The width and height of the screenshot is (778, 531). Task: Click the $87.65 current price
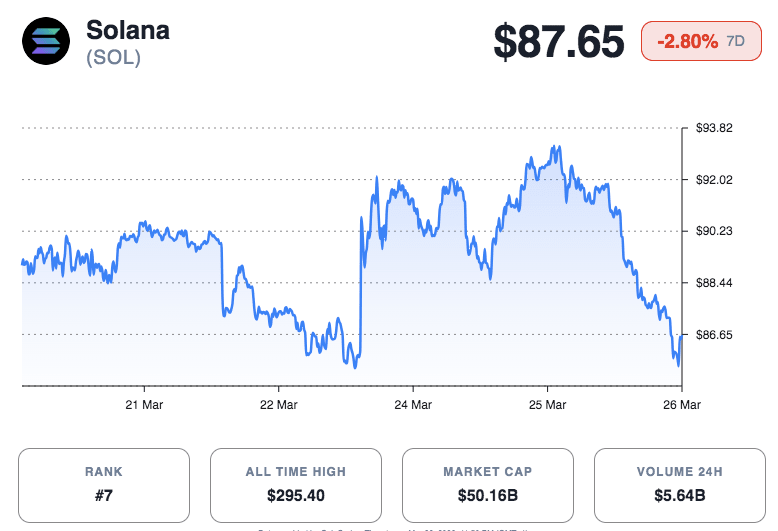pos(557,42)
